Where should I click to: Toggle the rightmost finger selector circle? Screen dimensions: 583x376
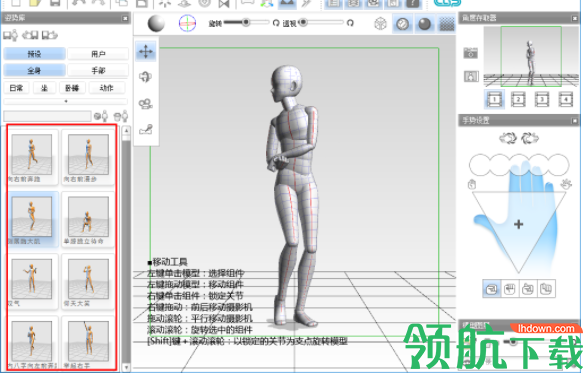pos(558,165)
